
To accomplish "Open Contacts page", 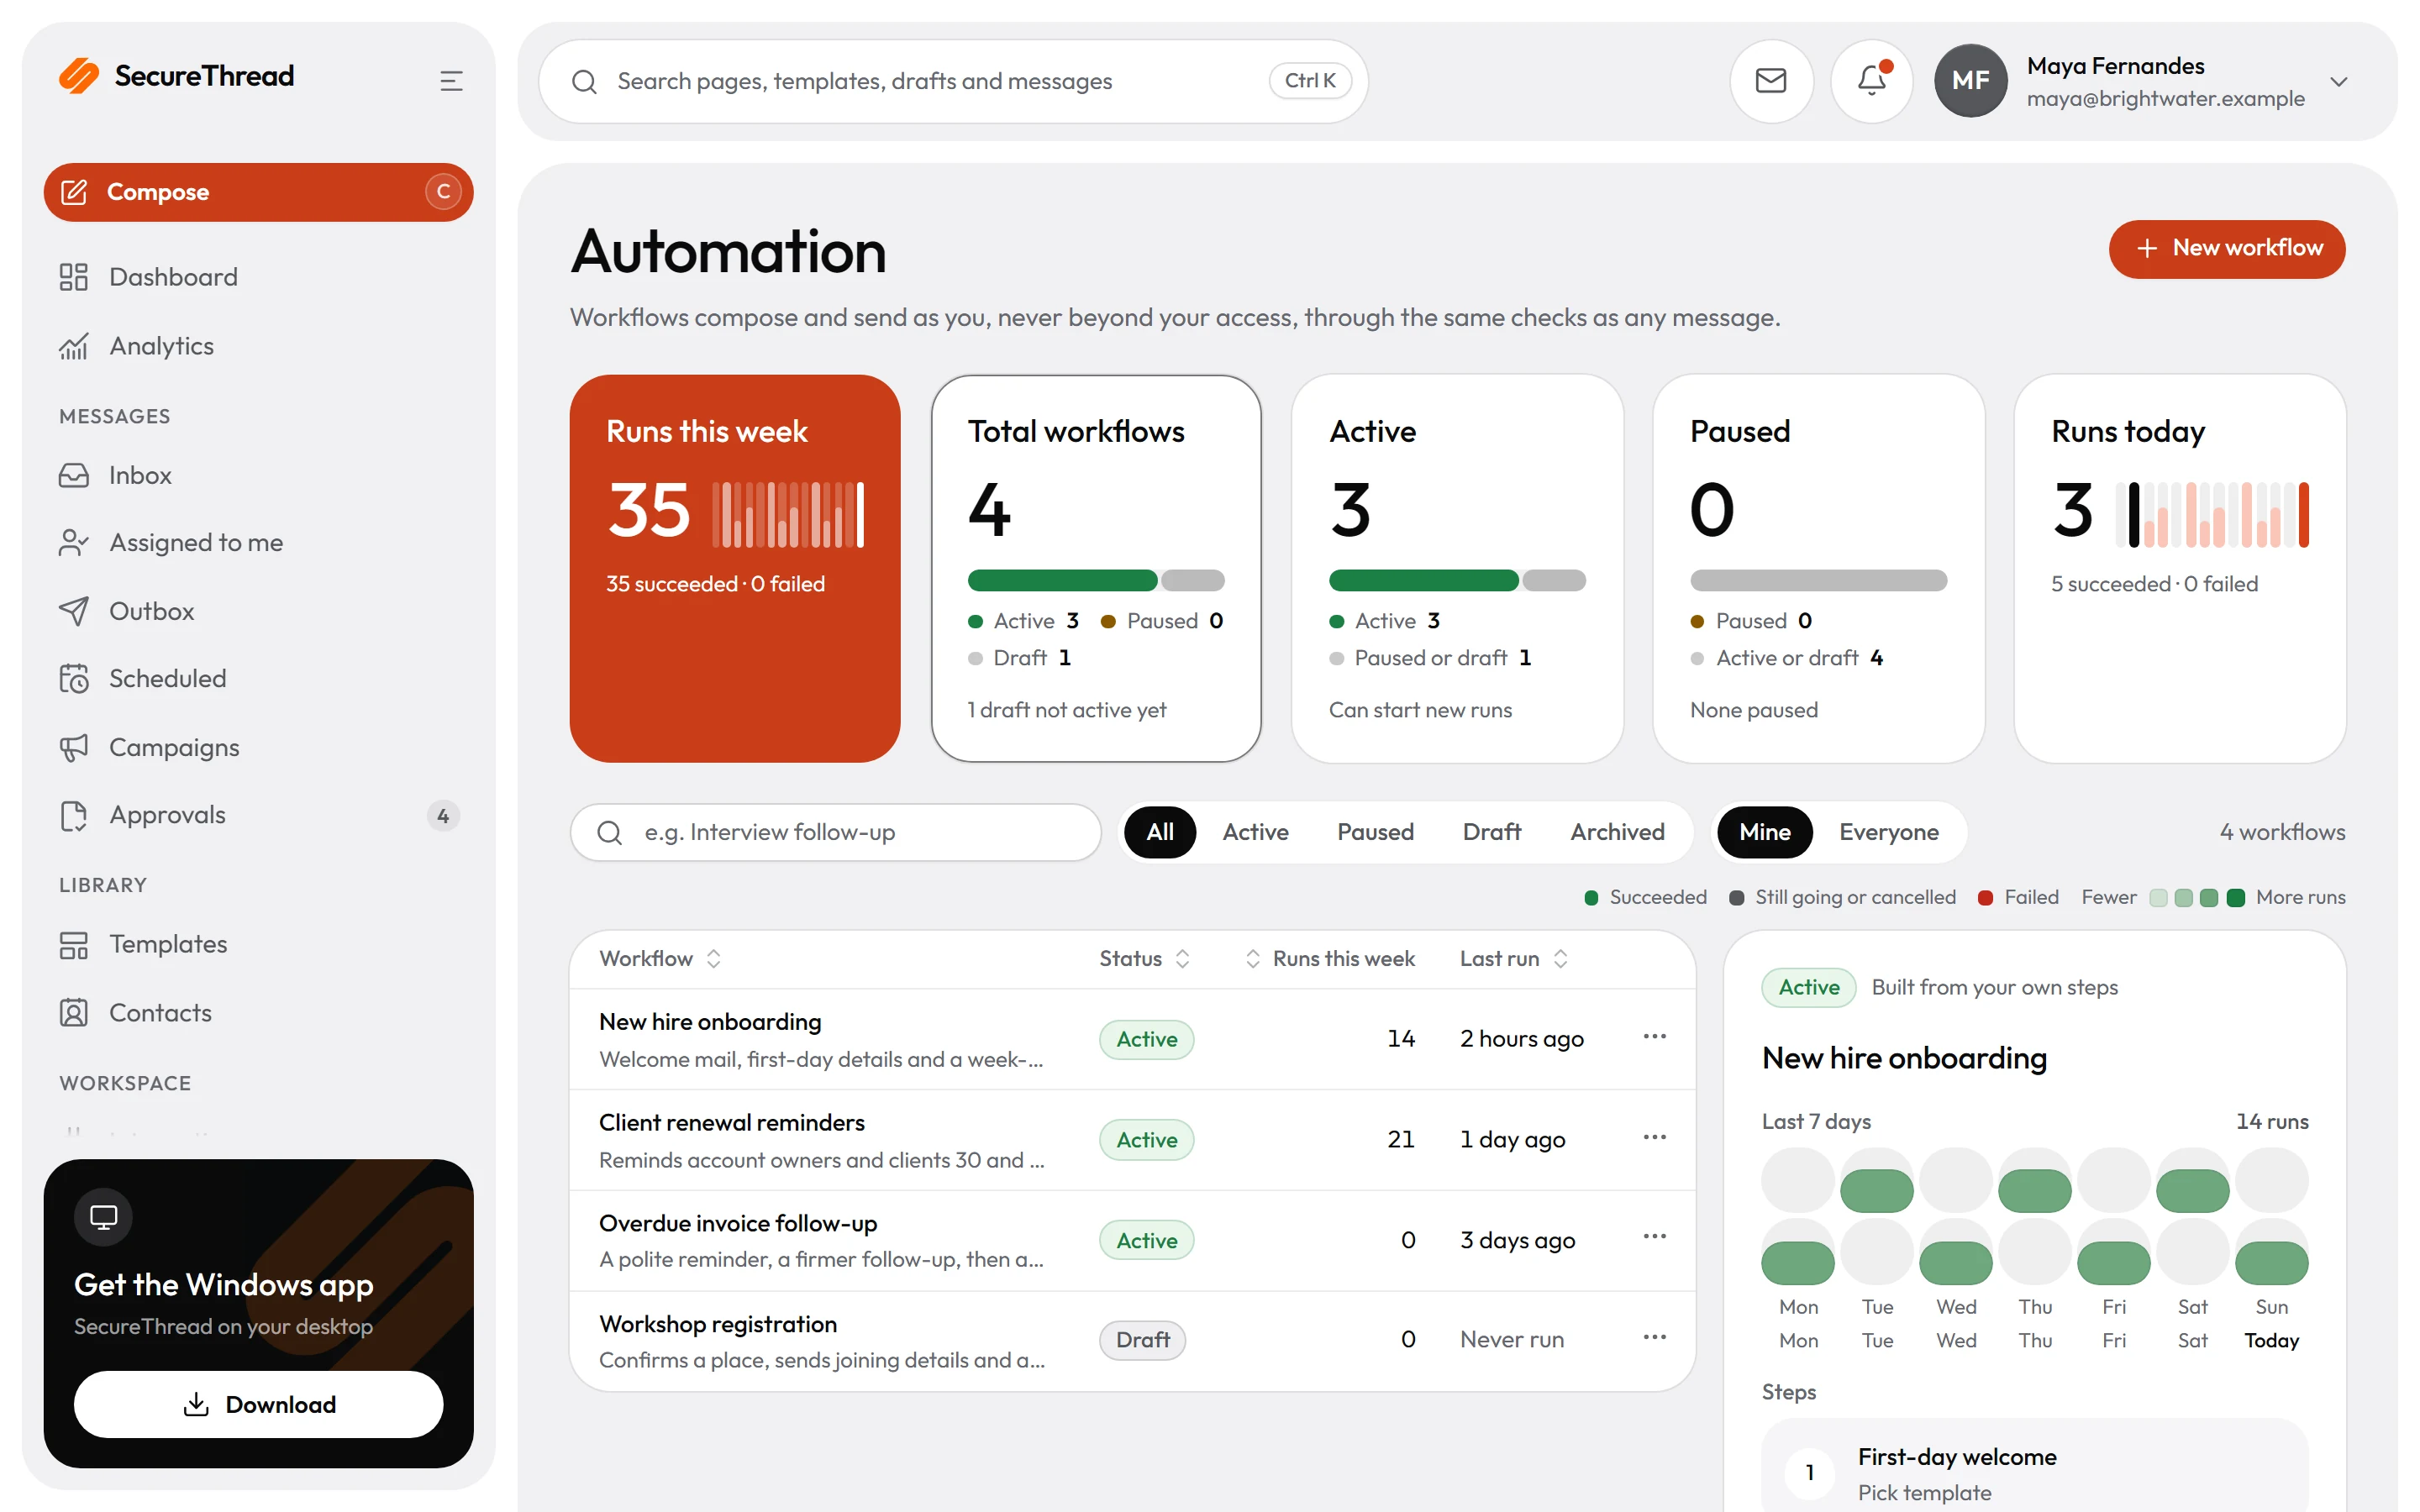I will click(258, 1013).
